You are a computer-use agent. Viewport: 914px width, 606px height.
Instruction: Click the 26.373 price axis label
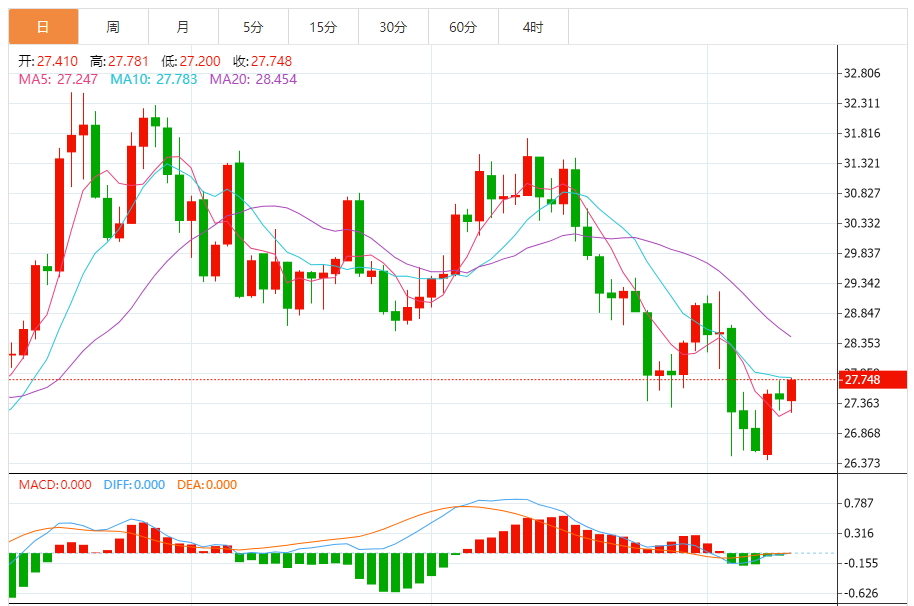862,463
